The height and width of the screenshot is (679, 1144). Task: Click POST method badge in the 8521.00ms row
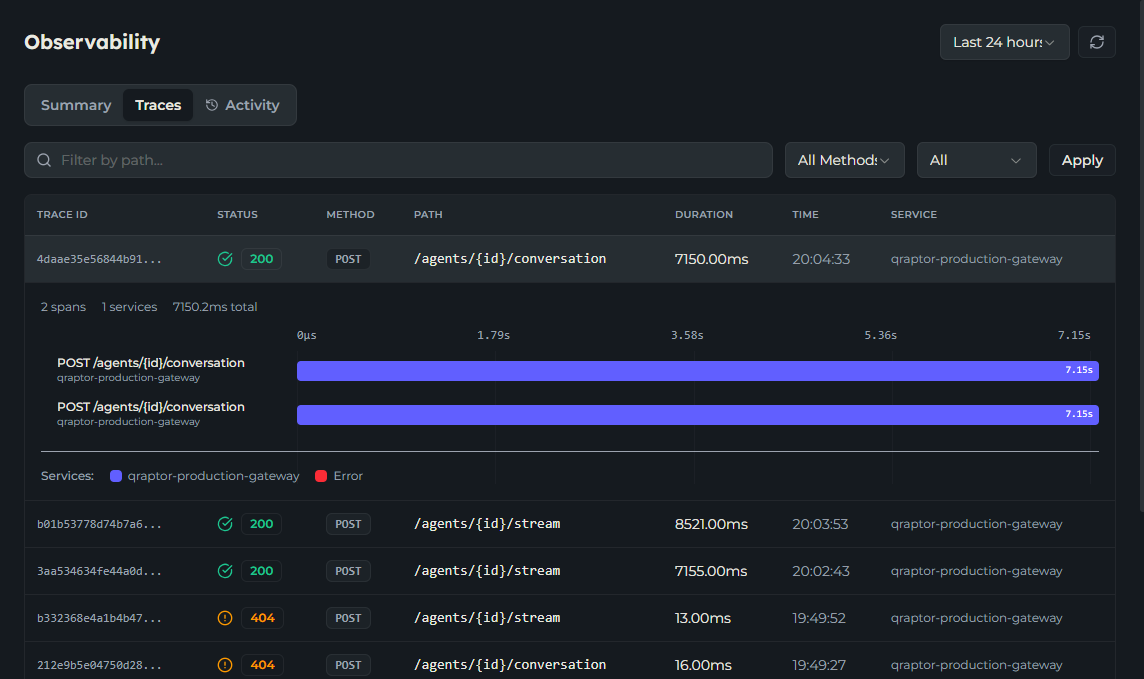tap(348, 524)
